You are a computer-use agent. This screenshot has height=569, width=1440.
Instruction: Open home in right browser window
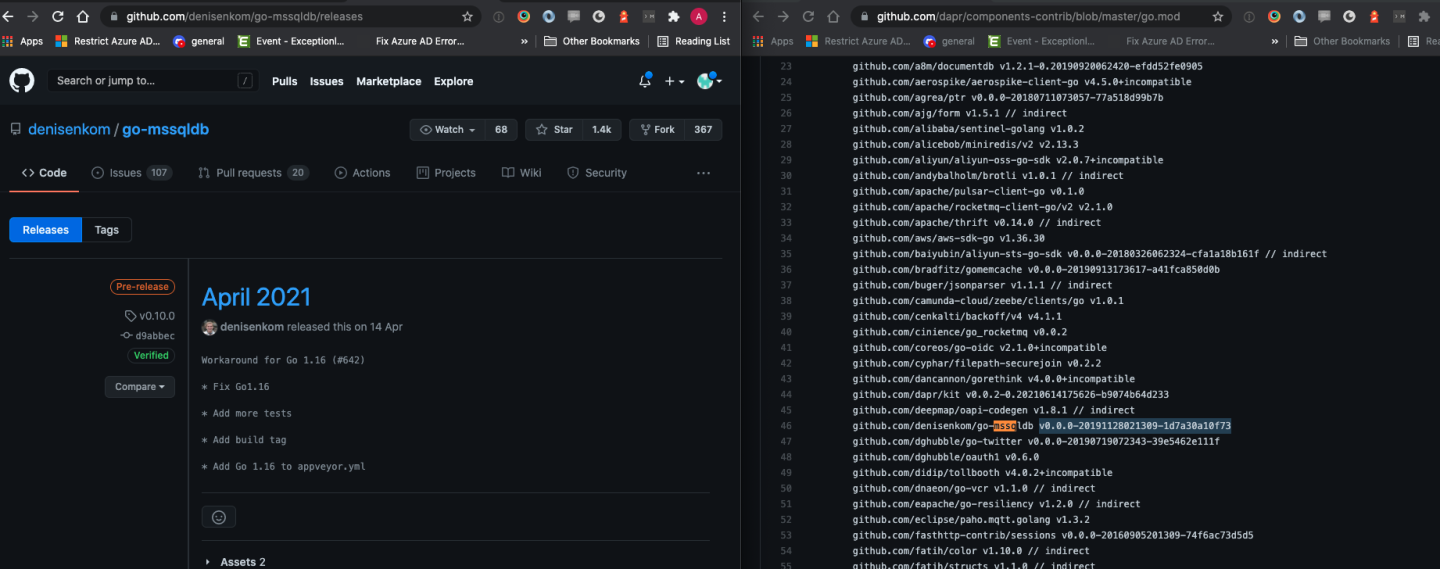tap(832, 17)
